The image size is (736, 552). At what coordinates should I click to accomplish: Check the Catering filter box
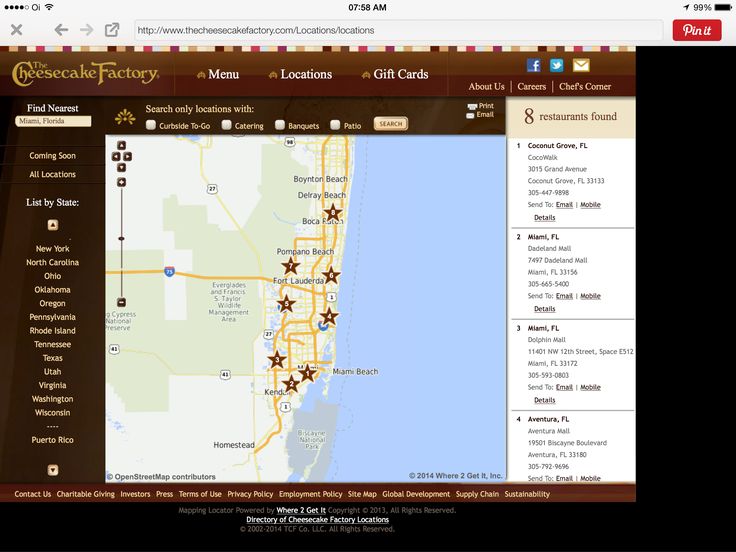coord(227,125)
